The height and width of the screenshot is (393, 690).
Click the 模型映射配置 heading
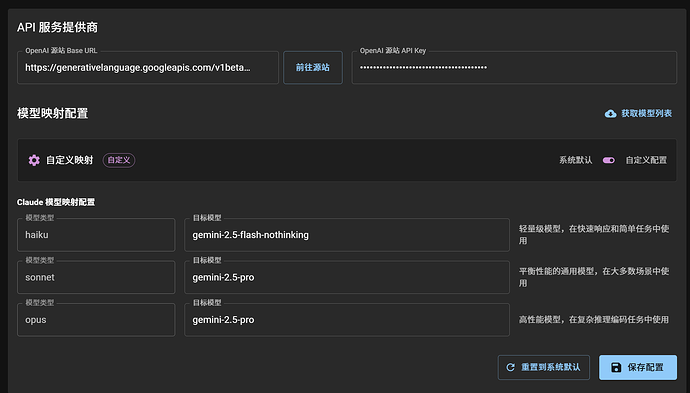pyautogui.click(x=52, y=113)
